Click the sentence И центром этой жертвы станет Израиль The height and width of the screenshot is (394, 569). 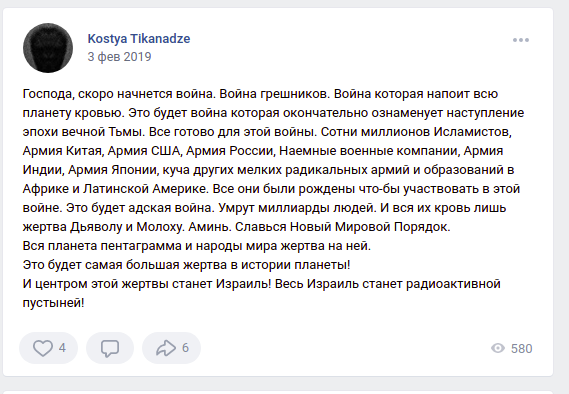147,283
